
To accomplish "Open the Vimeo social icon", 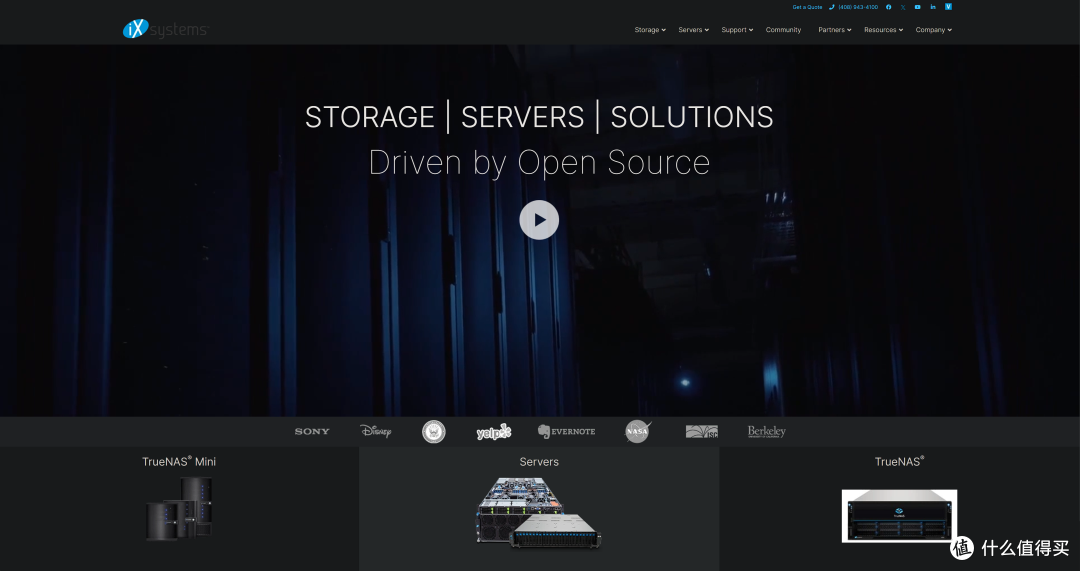I will click(x=948, y=7).
